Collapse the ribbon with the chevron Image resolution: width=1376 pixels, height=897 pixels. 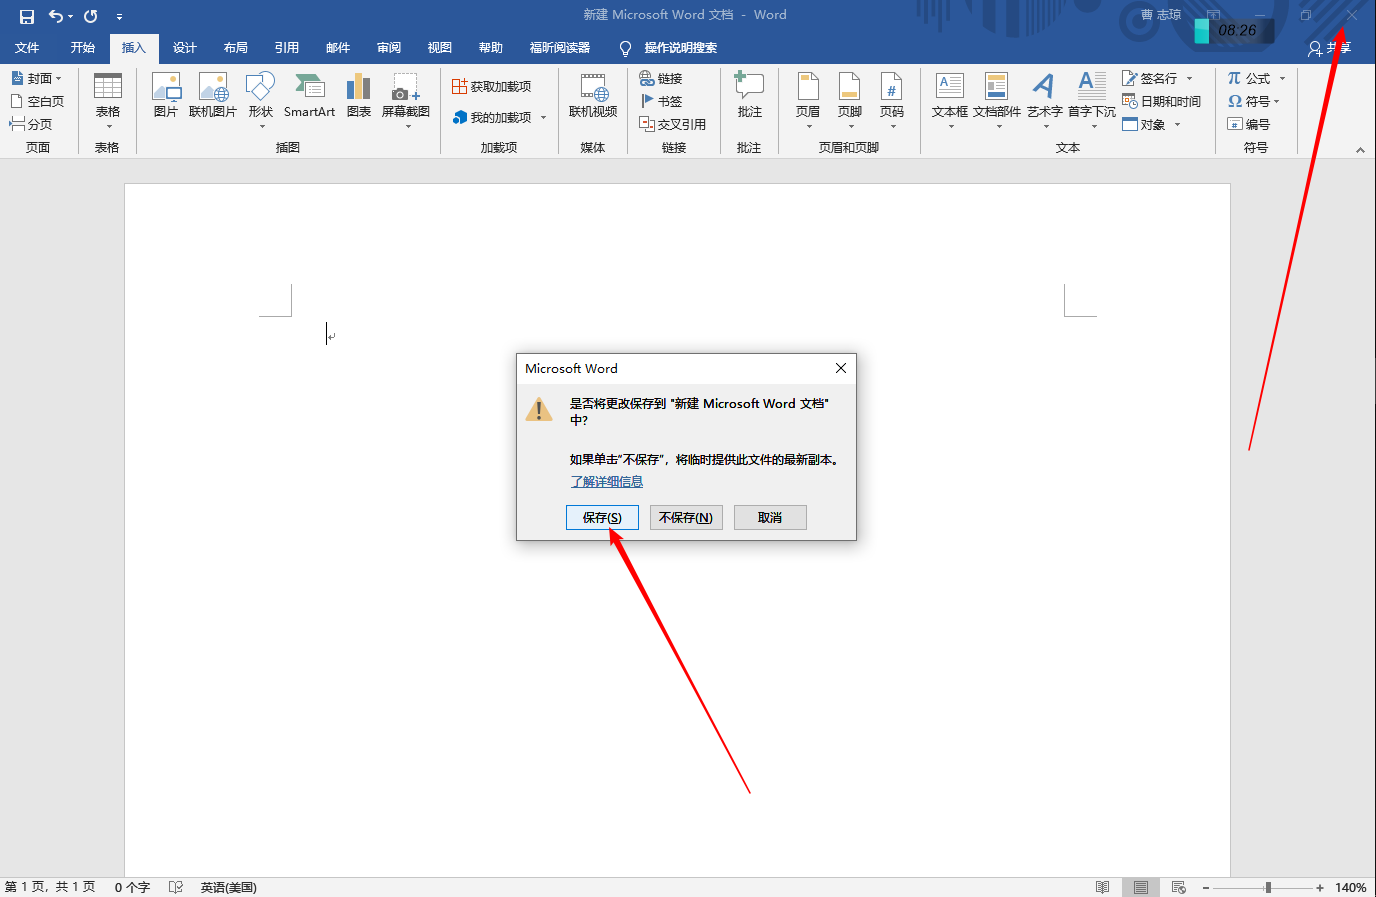(1360, 150)
